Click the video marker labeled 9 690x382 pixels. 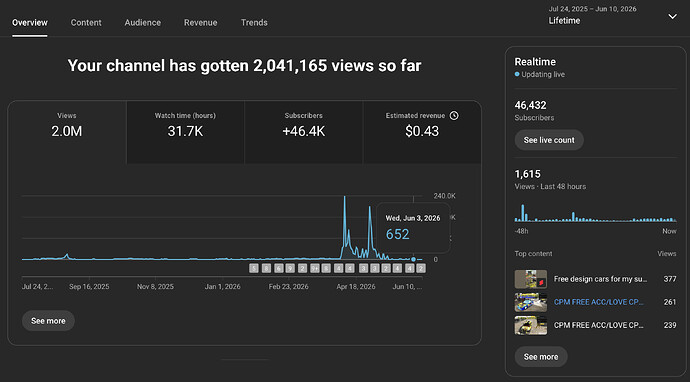(290, 268)
